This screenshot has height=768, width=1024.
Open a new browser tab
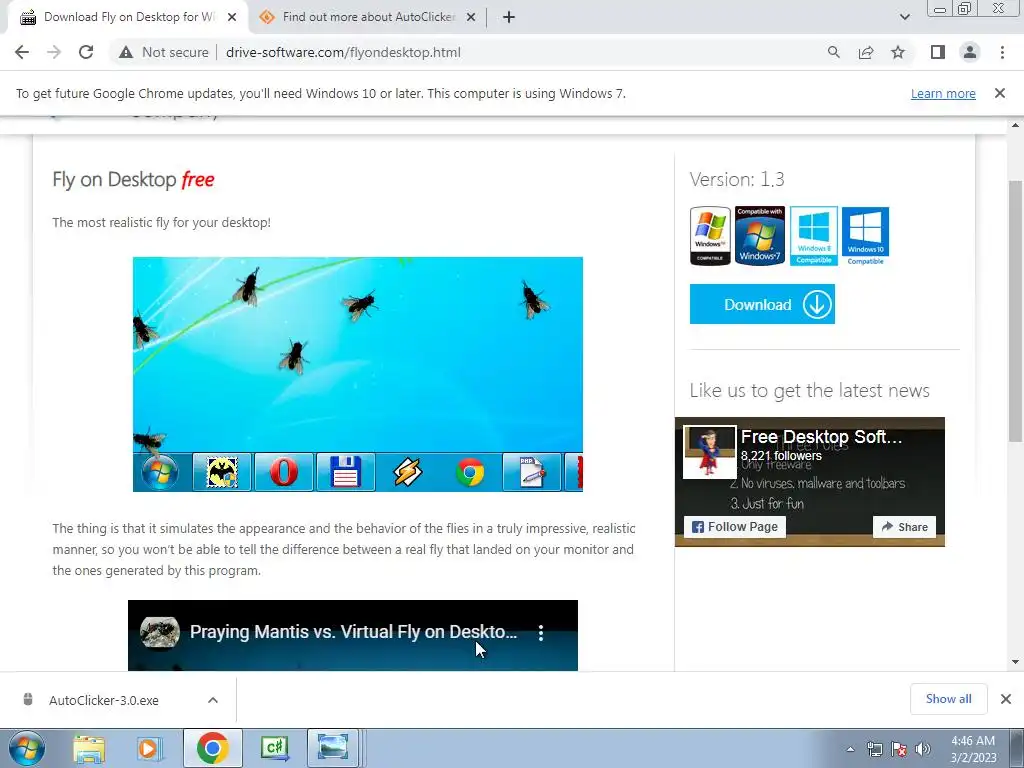509,17
